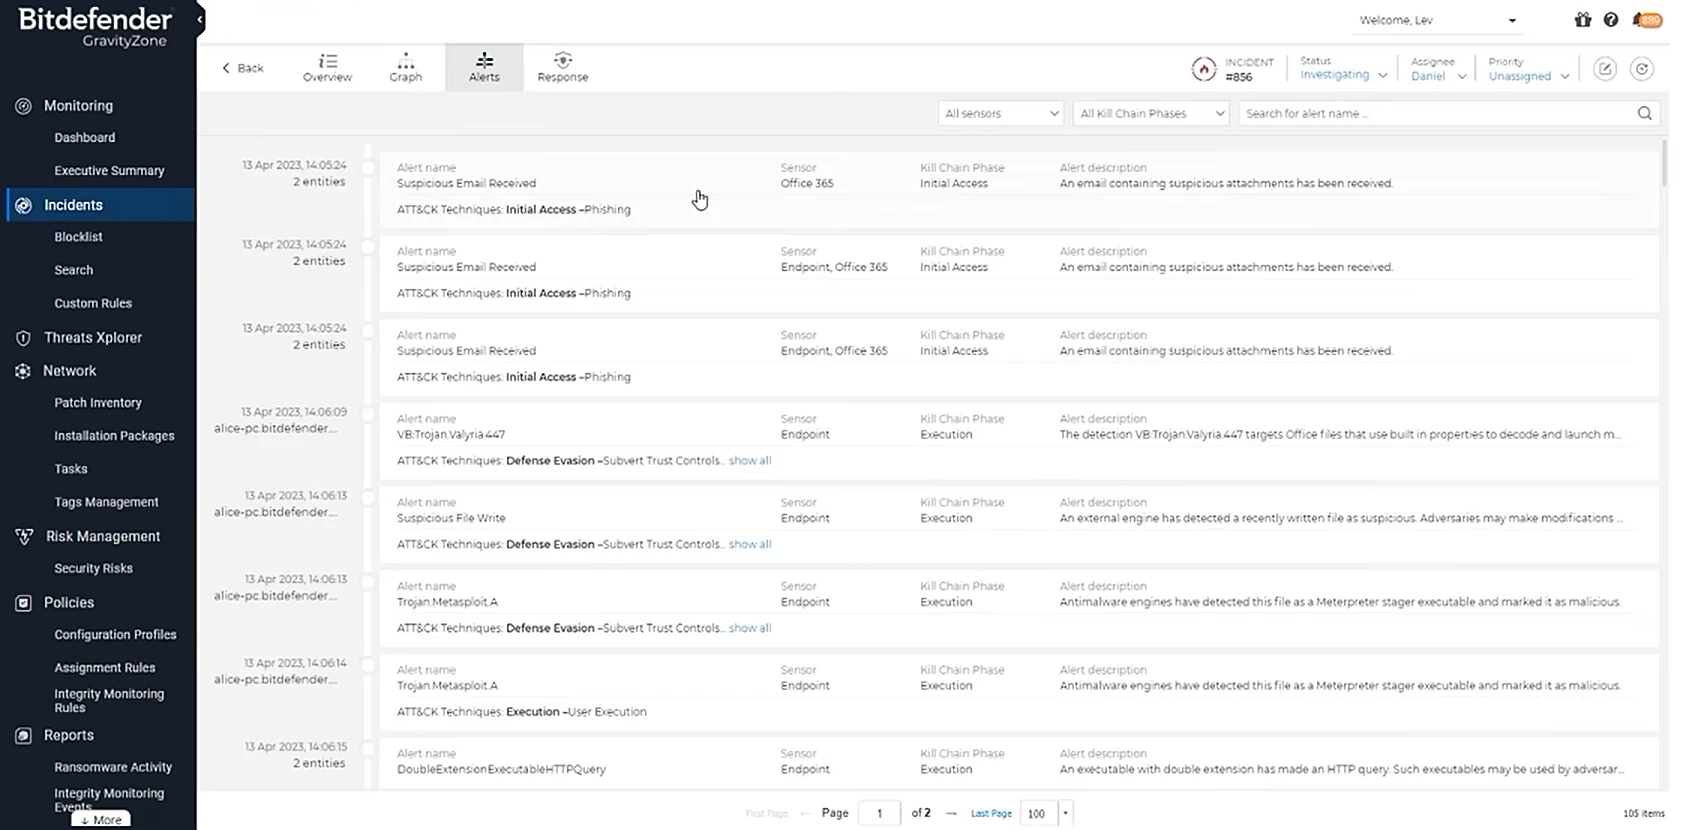The image size is (1681, 830).
Task: Open Configuration Profiles in the sidebar
Action: [115, 635]
